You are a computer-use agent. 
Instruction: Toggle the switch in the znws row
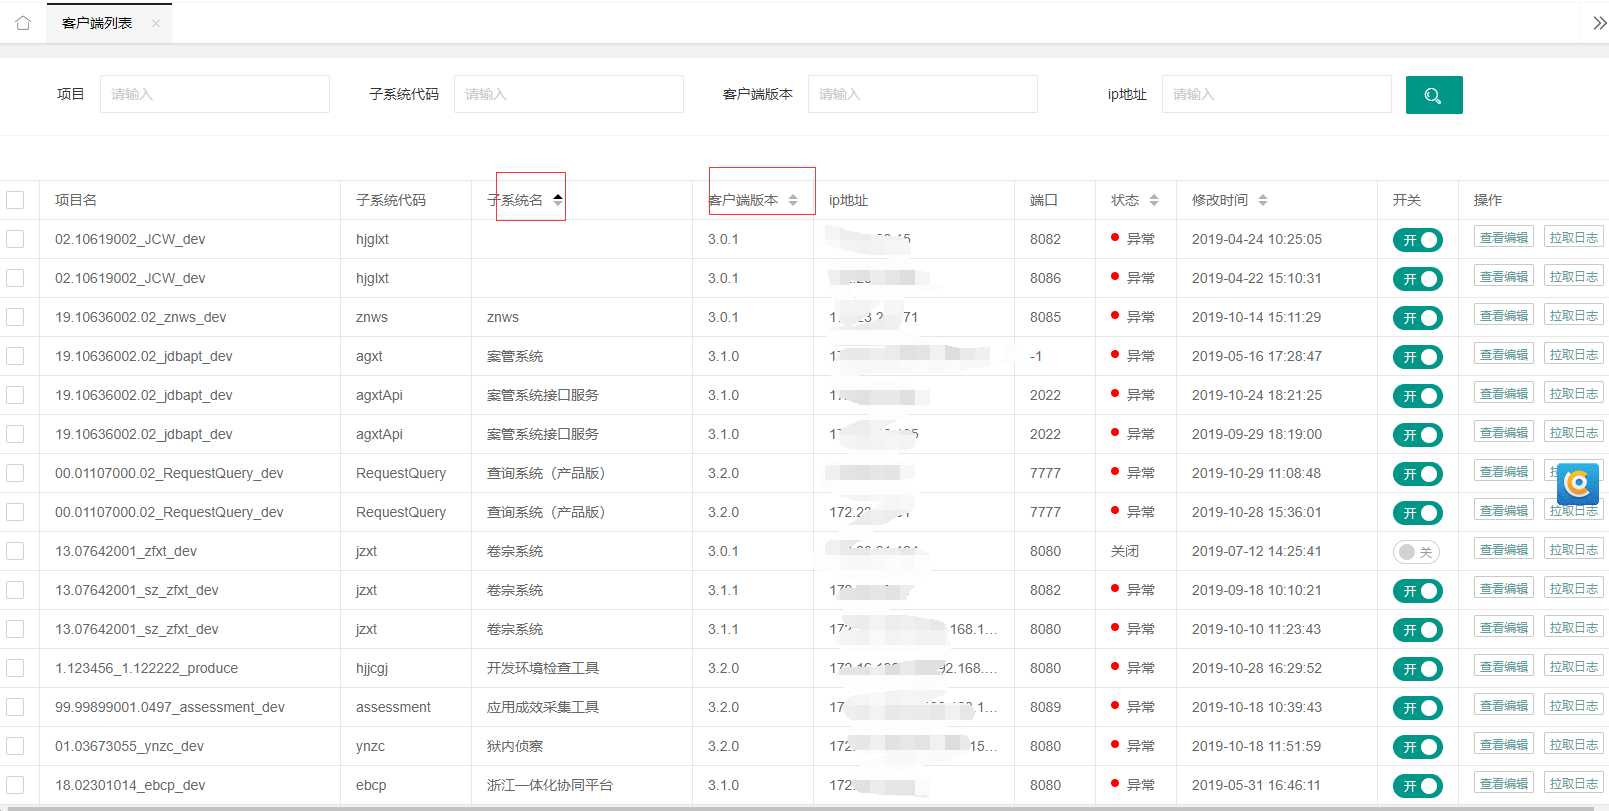coord(1418,318)
